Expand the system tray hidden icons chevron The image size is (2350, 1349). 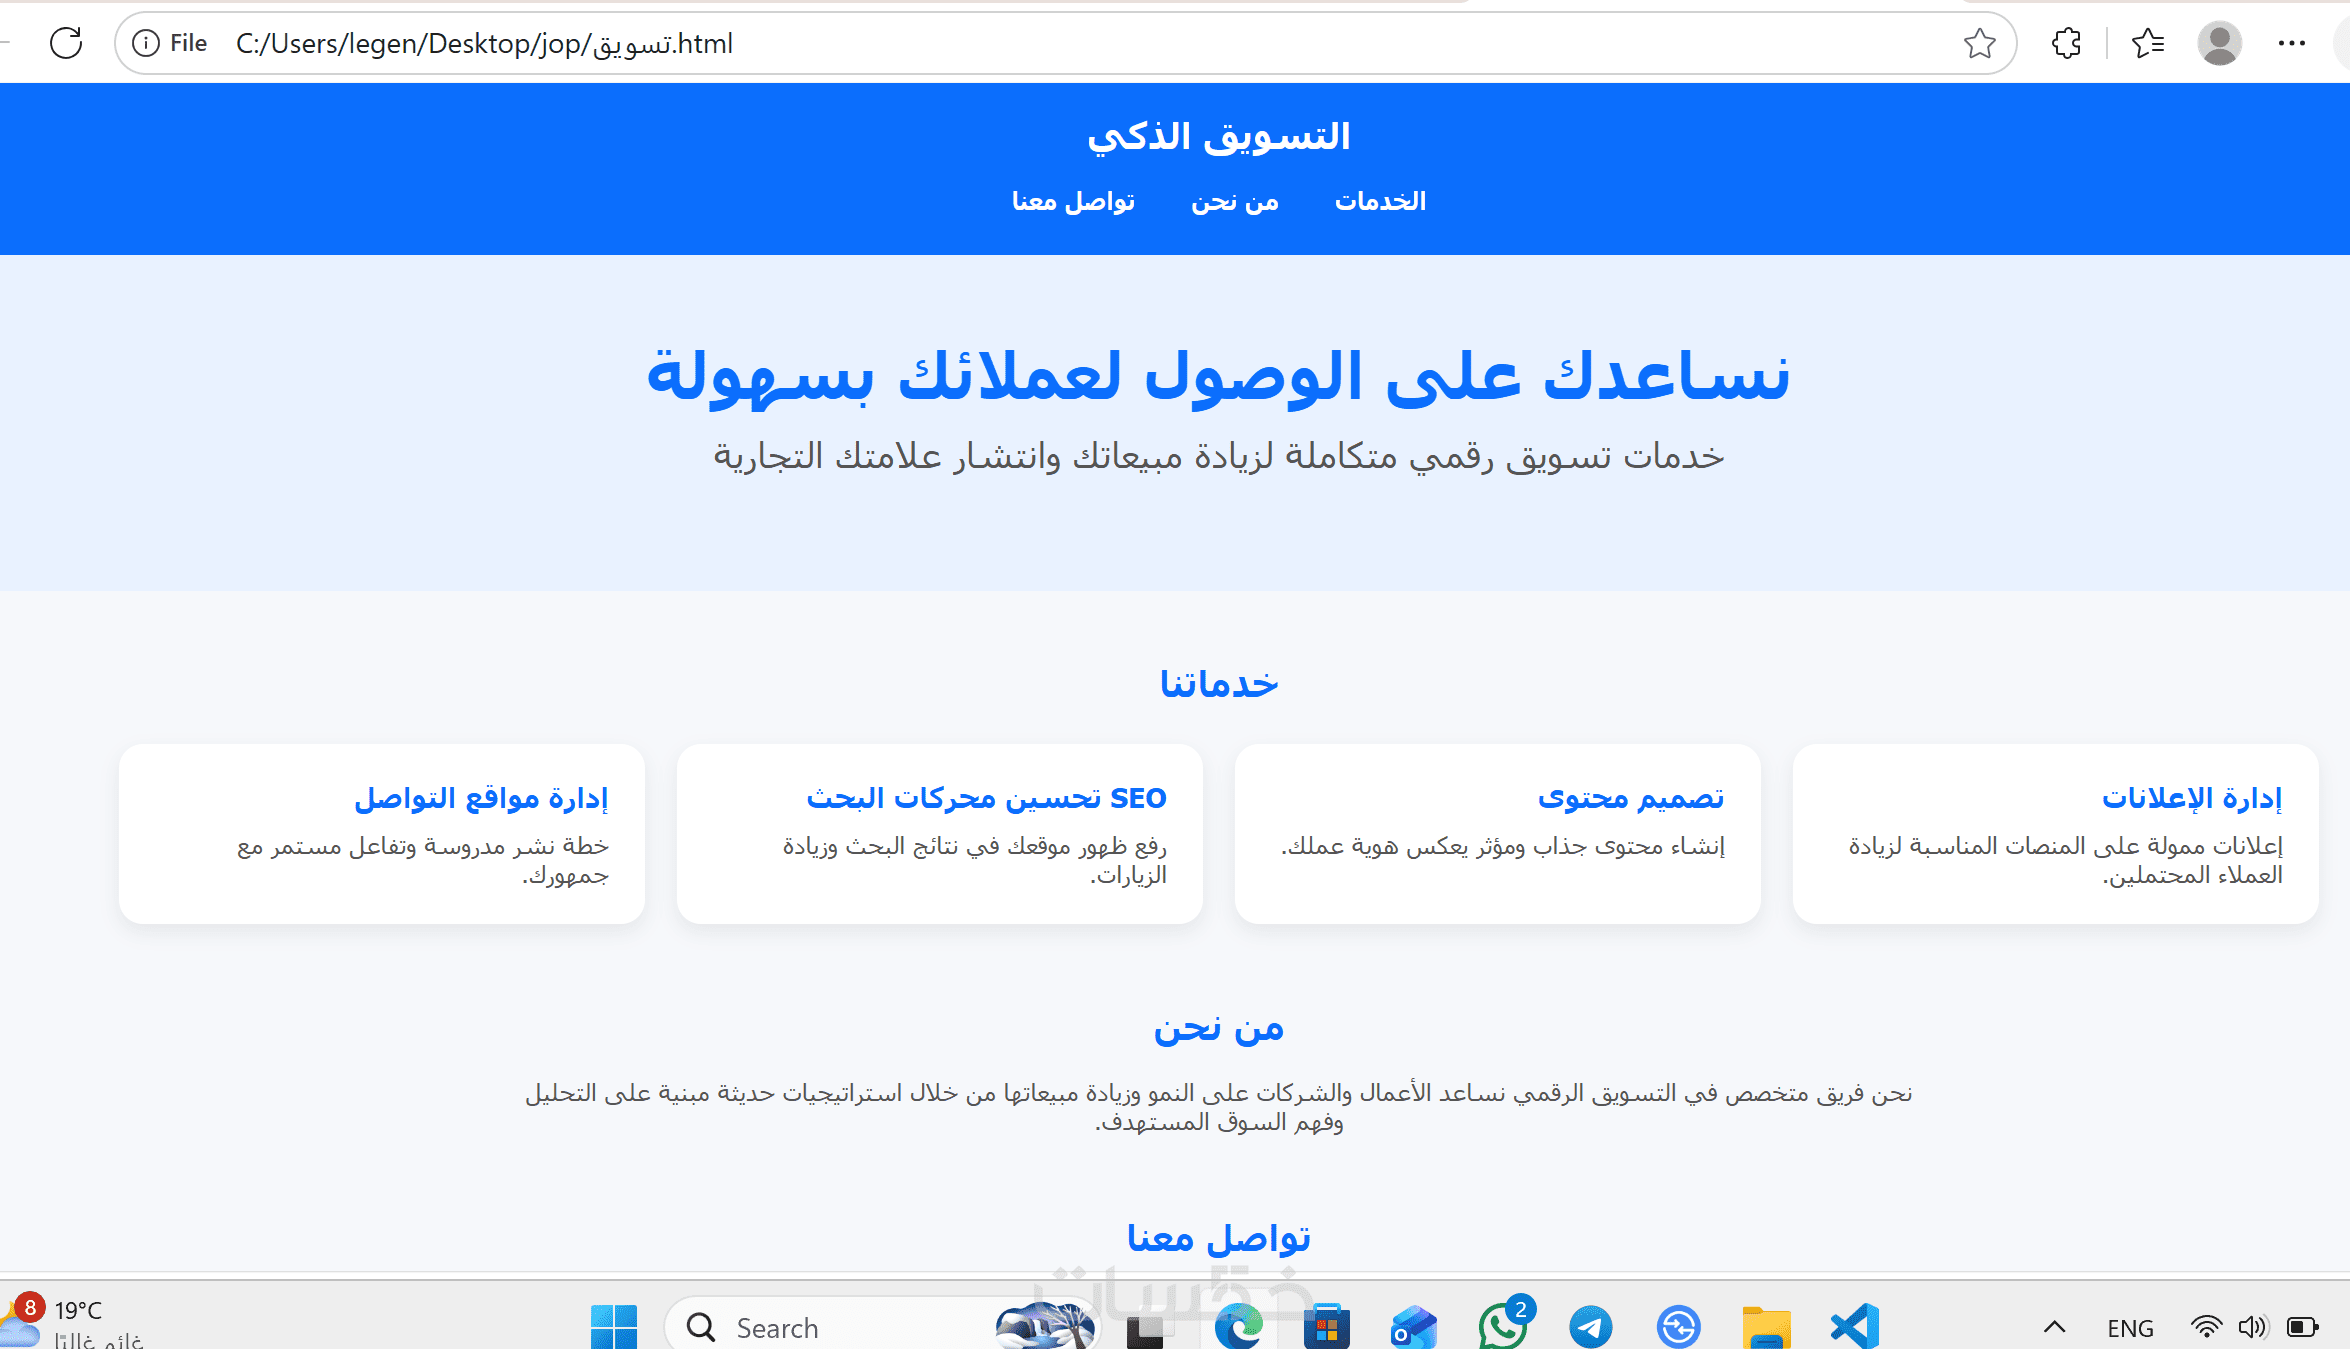[x=2054, y=1327]
